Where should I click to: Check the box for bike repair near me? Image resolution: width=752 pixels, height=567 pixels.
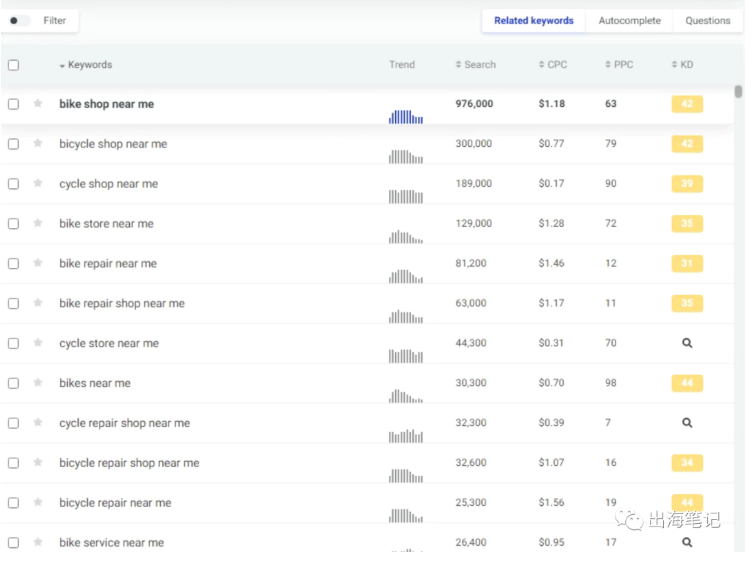13,263
